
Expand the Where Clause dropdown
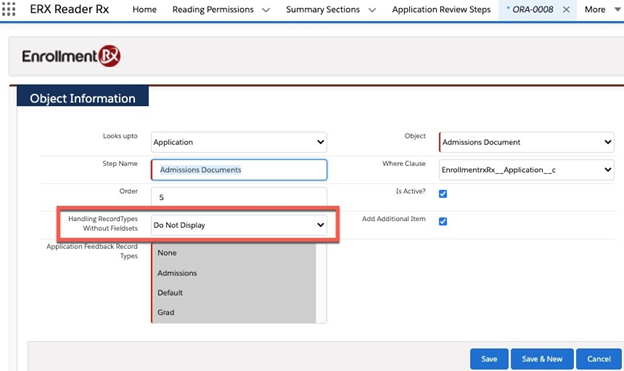point(526,170)
